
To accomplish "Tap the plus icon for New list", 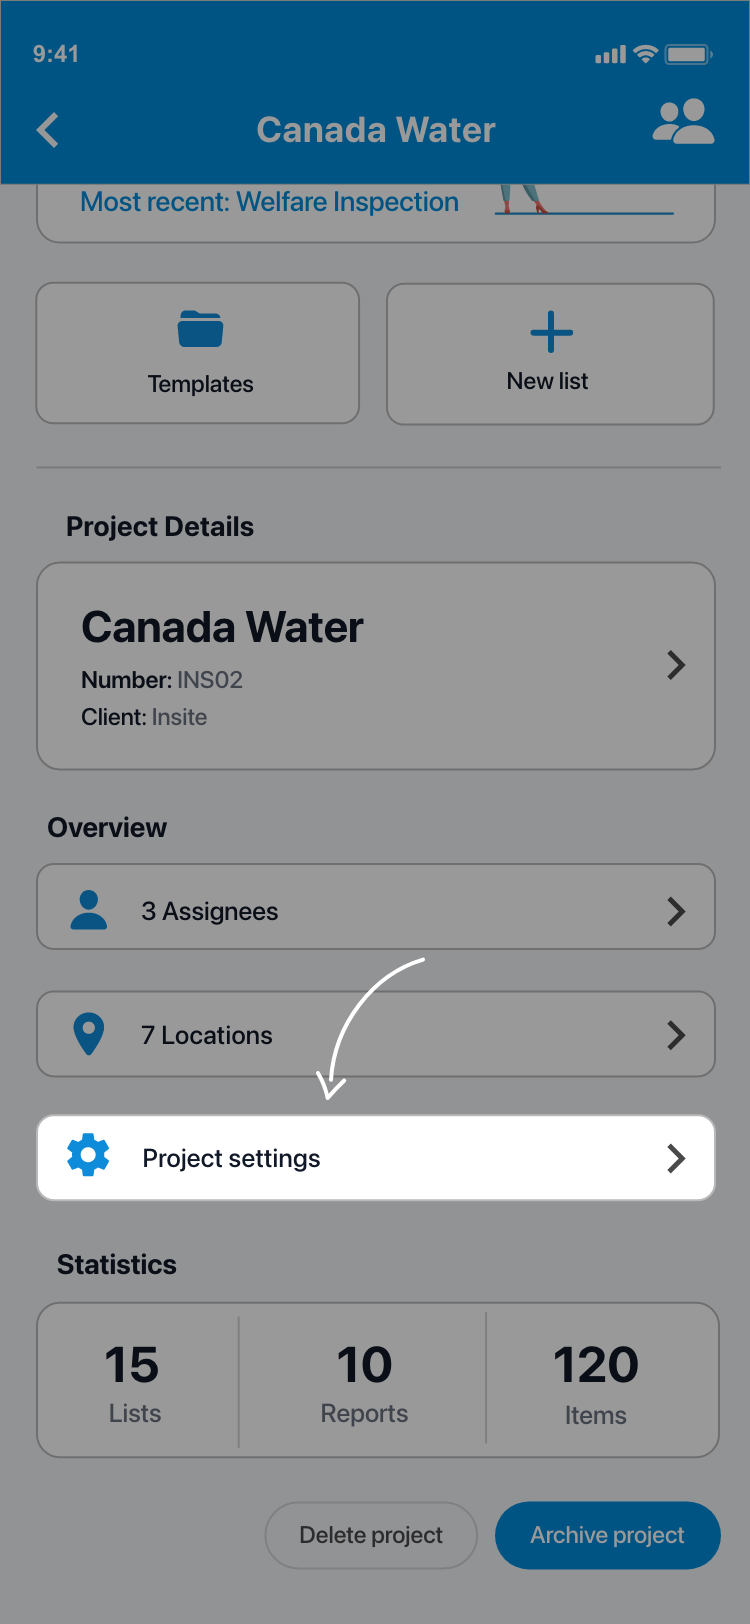I will point(551,332).
